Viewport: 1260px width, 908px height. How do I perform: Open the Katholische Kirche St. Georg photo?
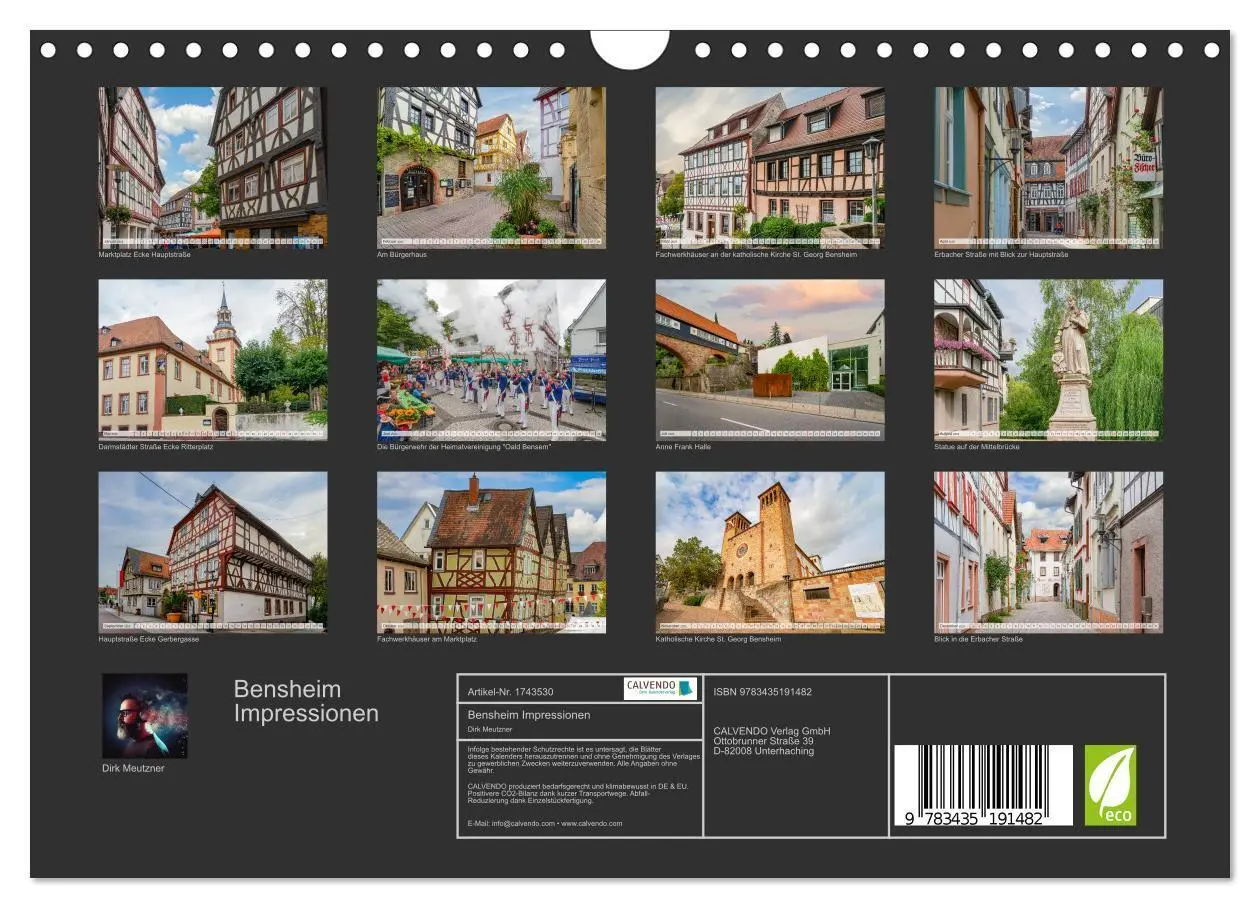point(770,552)
